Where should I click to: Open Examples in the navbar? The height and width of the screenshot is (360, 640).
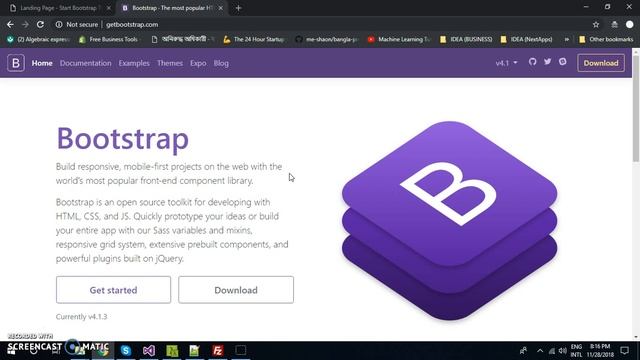pyautogui.click(x=134, y=63)
